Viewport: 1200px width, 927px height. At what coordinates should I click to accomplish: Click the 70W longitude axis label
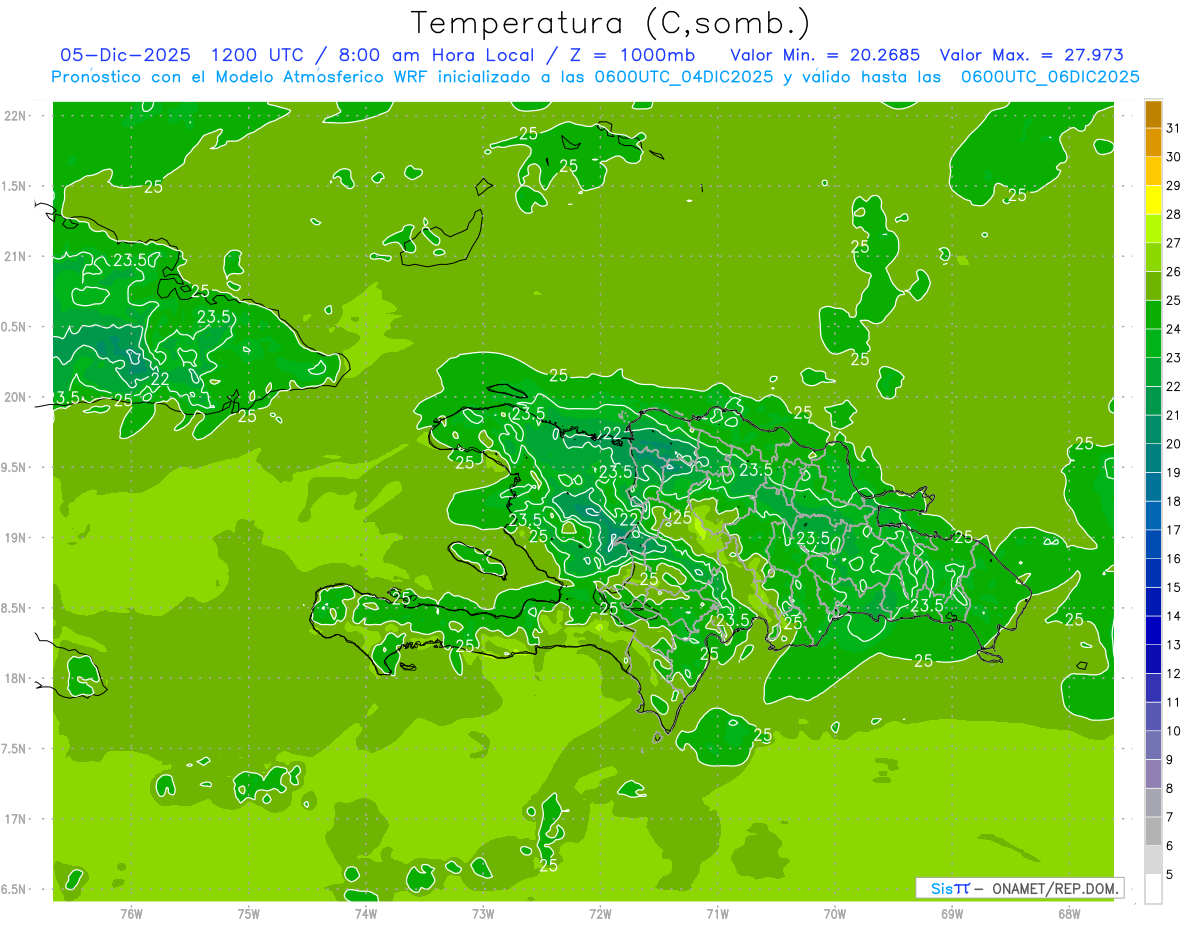coord(835,914)
